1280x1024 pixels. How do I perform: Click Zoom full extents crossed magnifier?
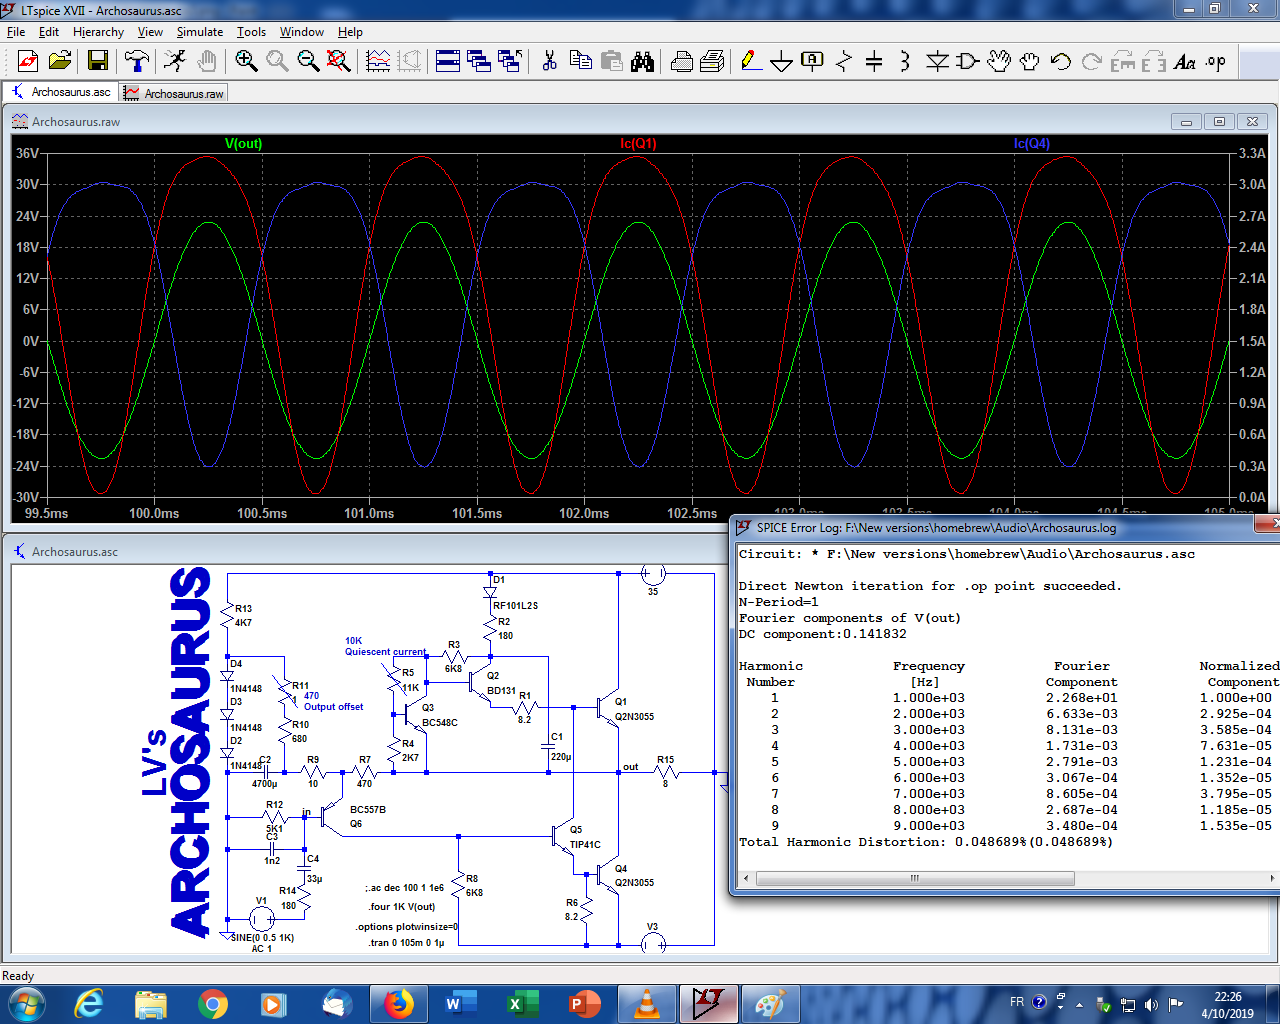[x=339, y=62]
